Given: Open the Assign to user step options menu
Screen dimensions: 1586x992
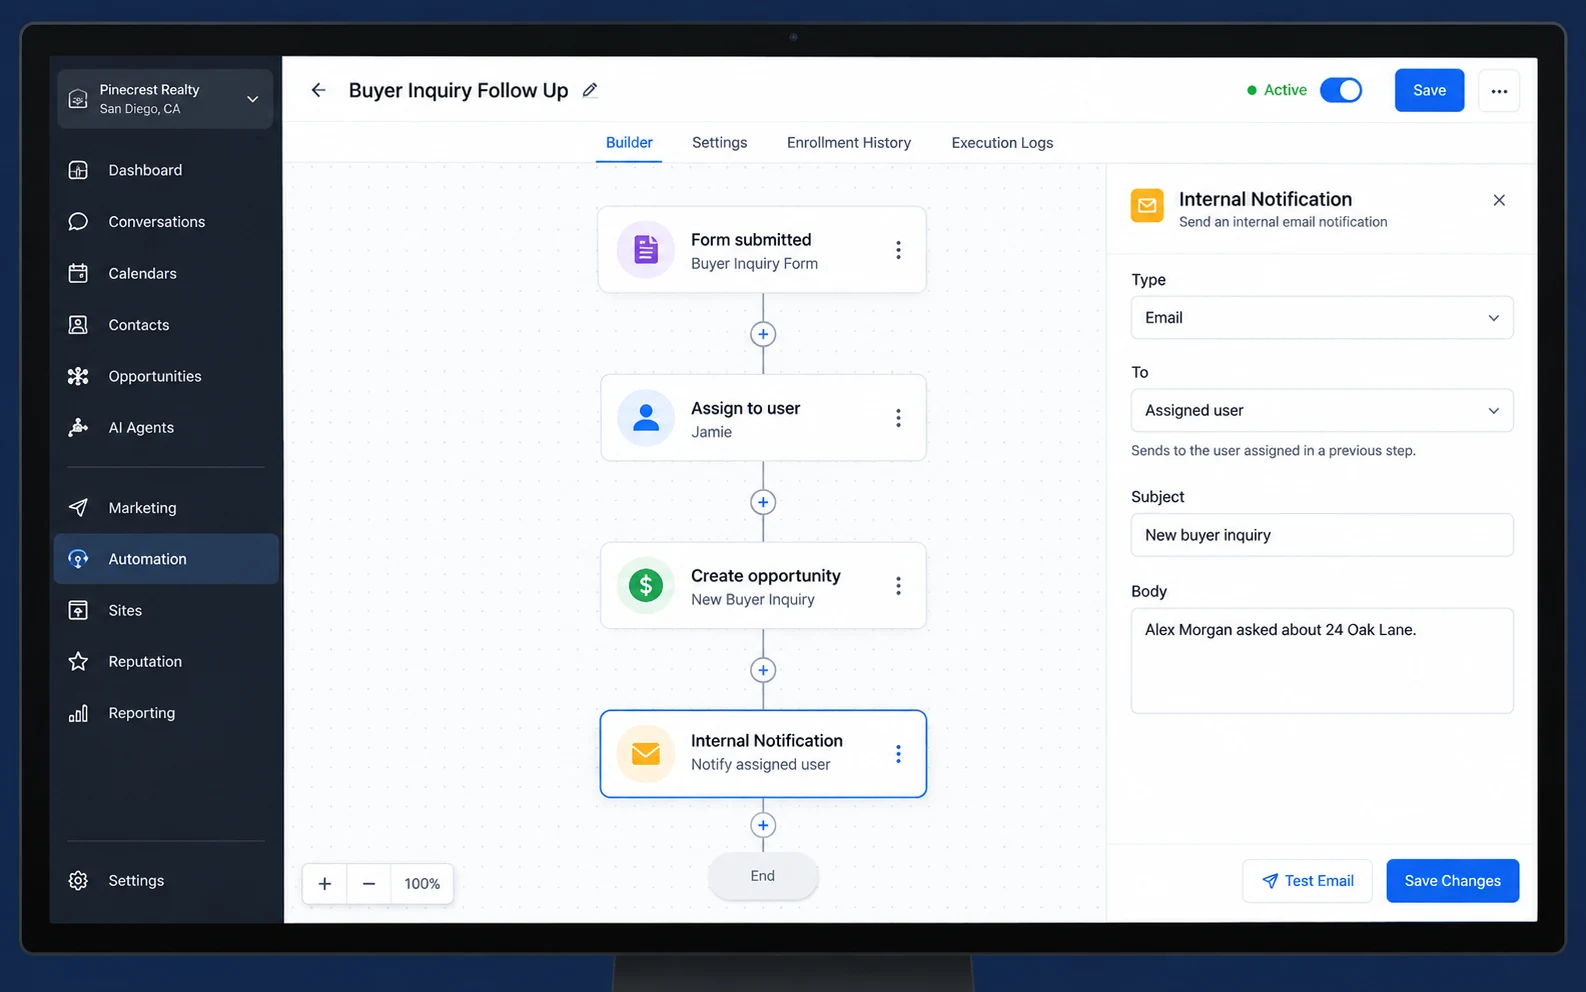Looking at the screenshot, I should tap(898, 418).
